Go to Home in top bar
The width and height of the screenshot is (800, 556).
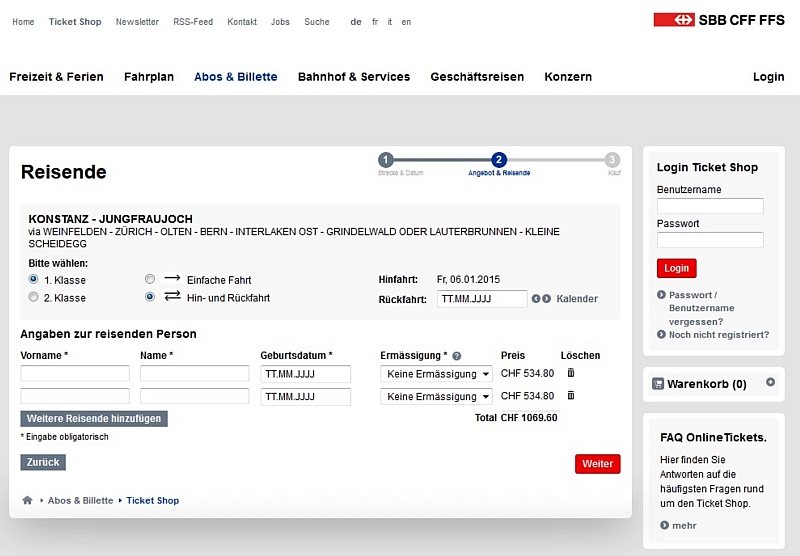pyautogui.click(x=23, y=22)
